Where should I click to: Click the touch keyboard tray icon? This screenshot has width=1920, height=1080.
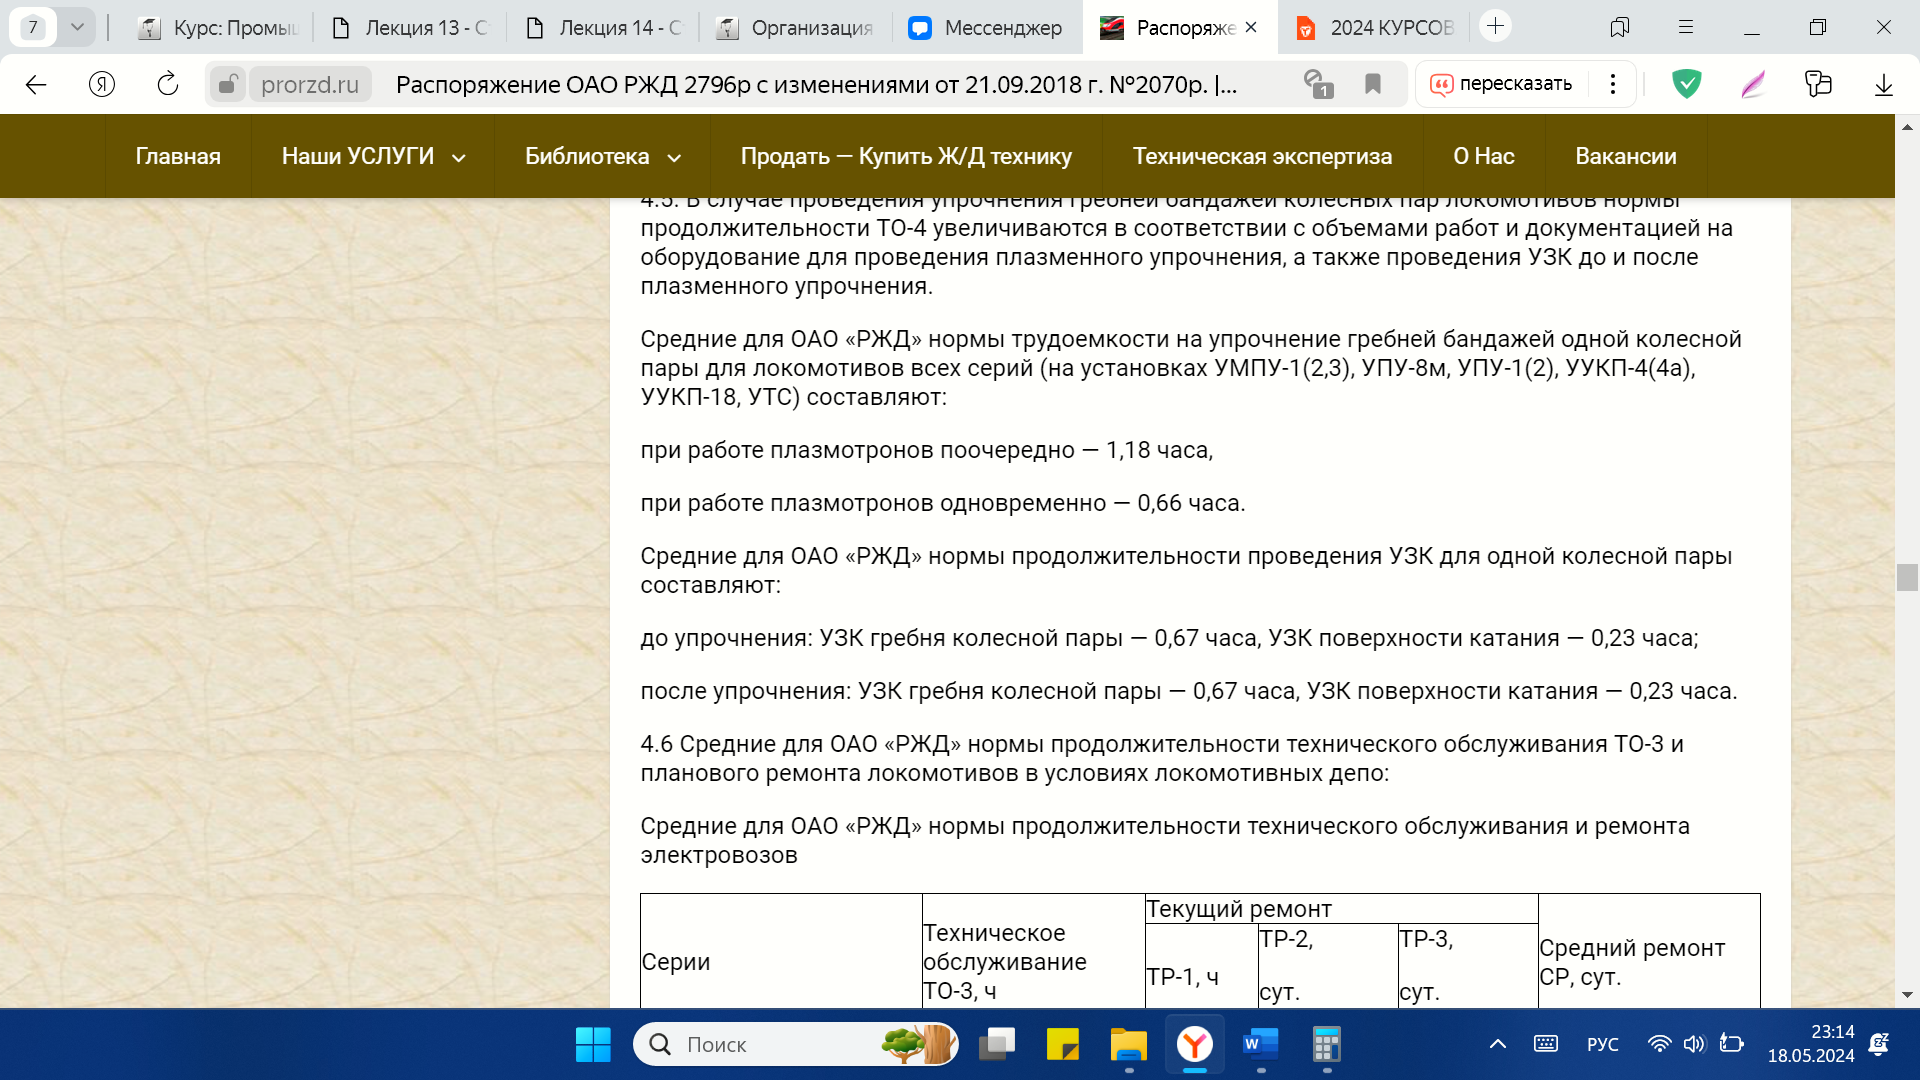coord(1546,1045)
